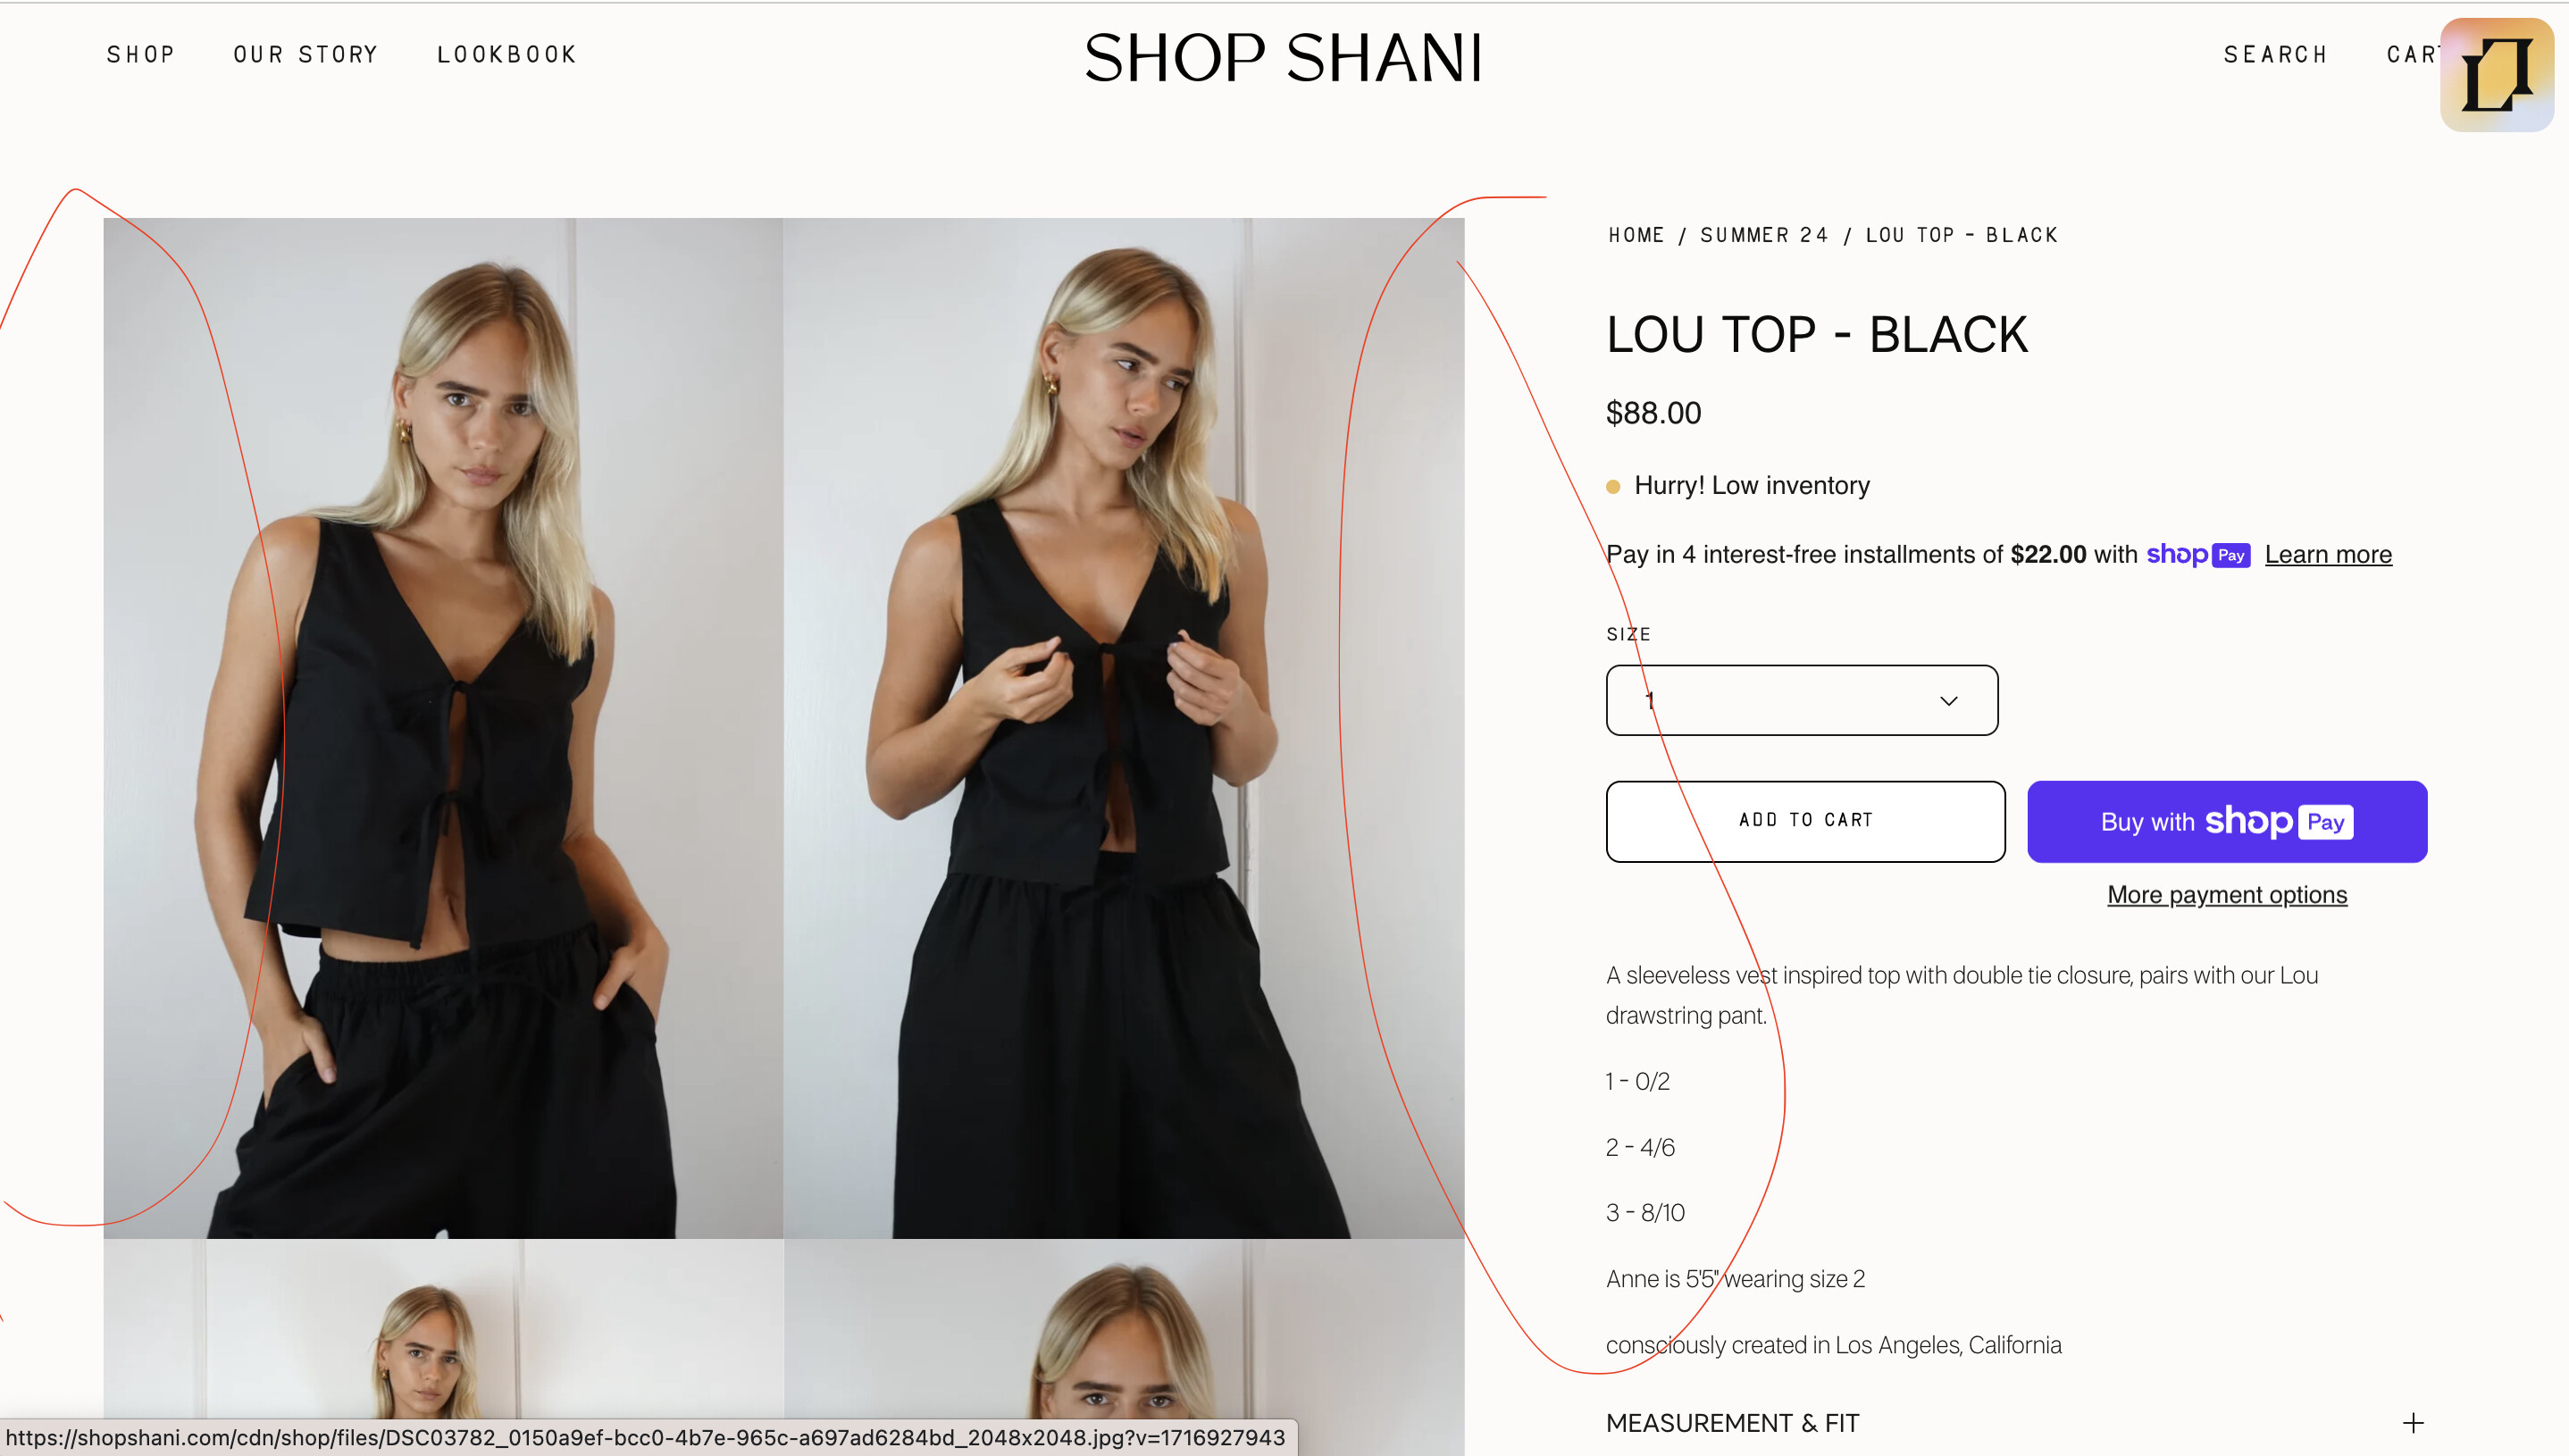
Task: Expand Measurement & Fit with the plus icon
Action: [2413, 1423]
